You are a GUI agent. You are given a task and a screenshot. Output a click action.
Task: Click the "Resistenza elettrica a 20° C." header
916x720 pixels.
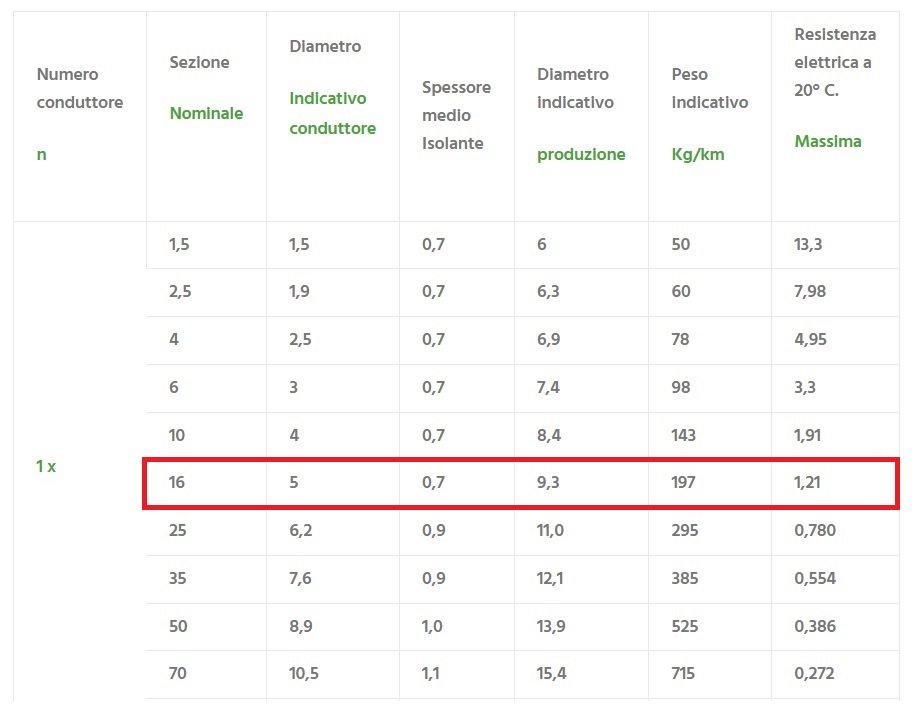[834, 62]
